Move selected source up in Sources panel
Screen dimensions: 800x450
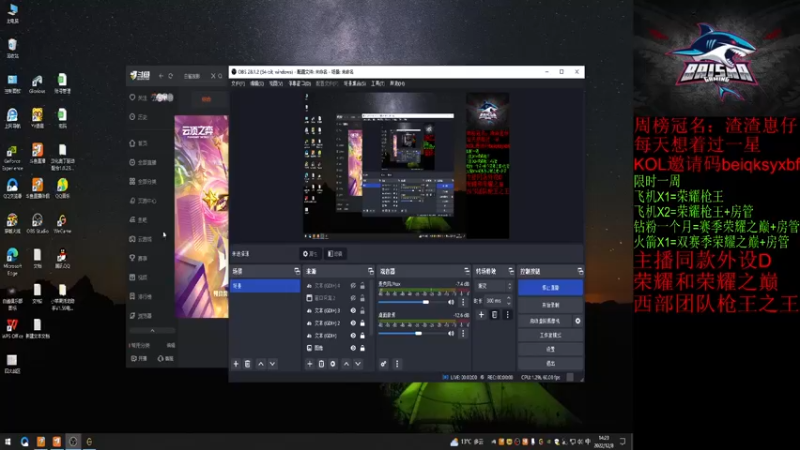[x=346, y=364]
